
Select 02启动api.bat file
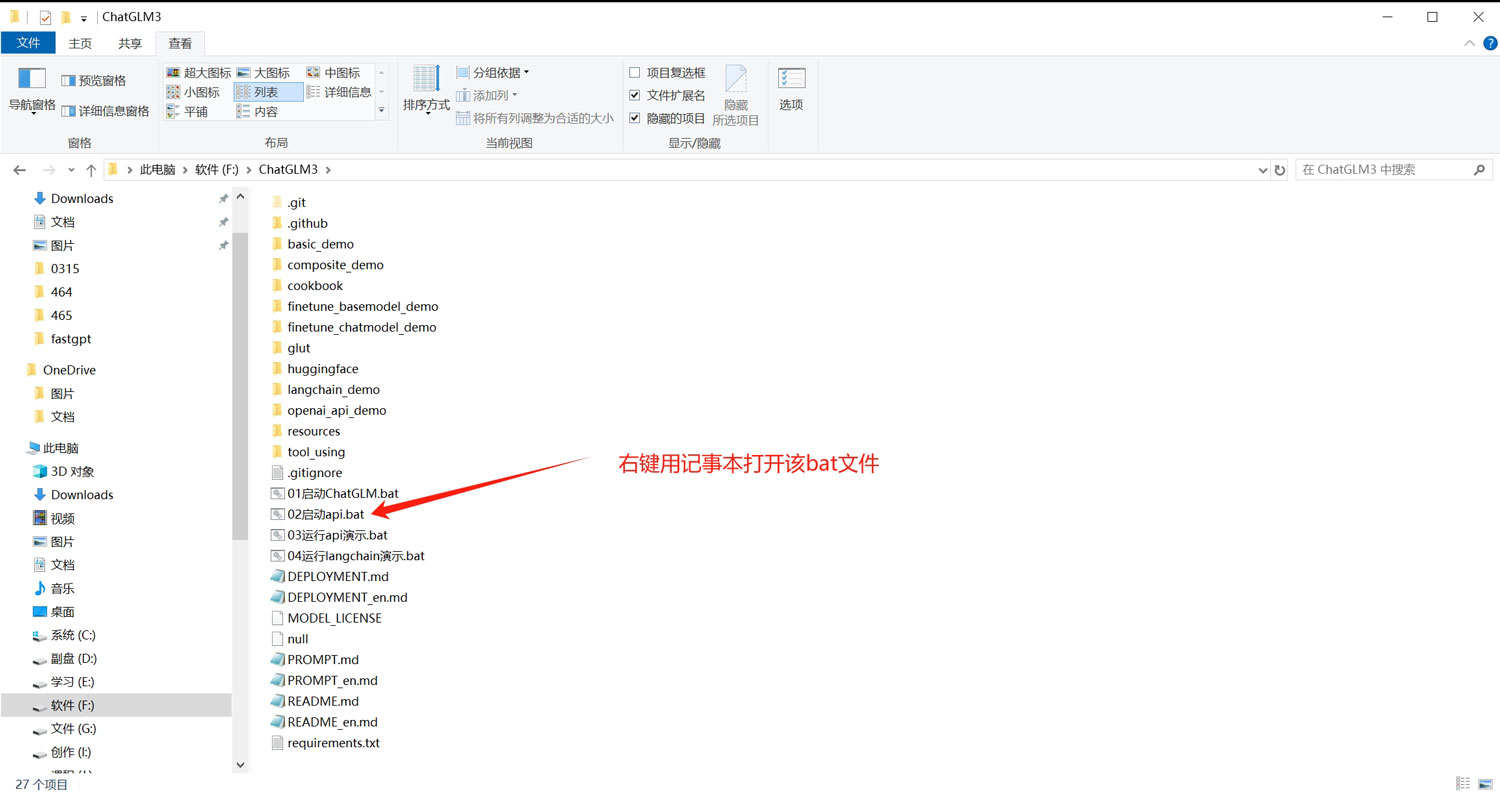coord(318,514)
